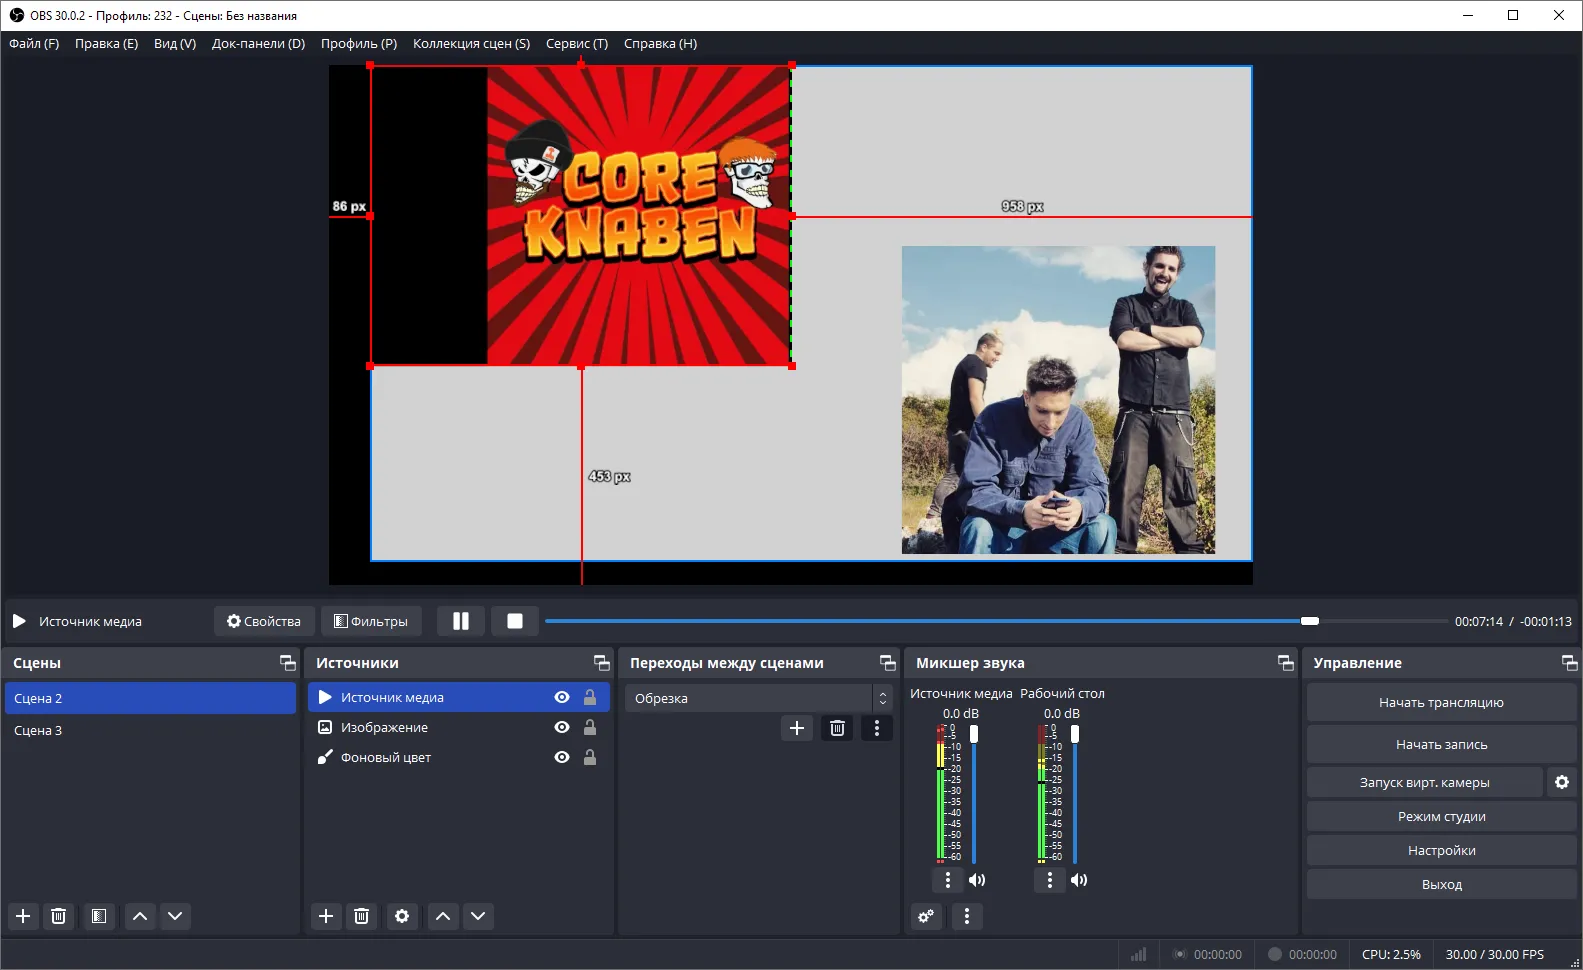Click Выход button

(x=1441, y=884)
